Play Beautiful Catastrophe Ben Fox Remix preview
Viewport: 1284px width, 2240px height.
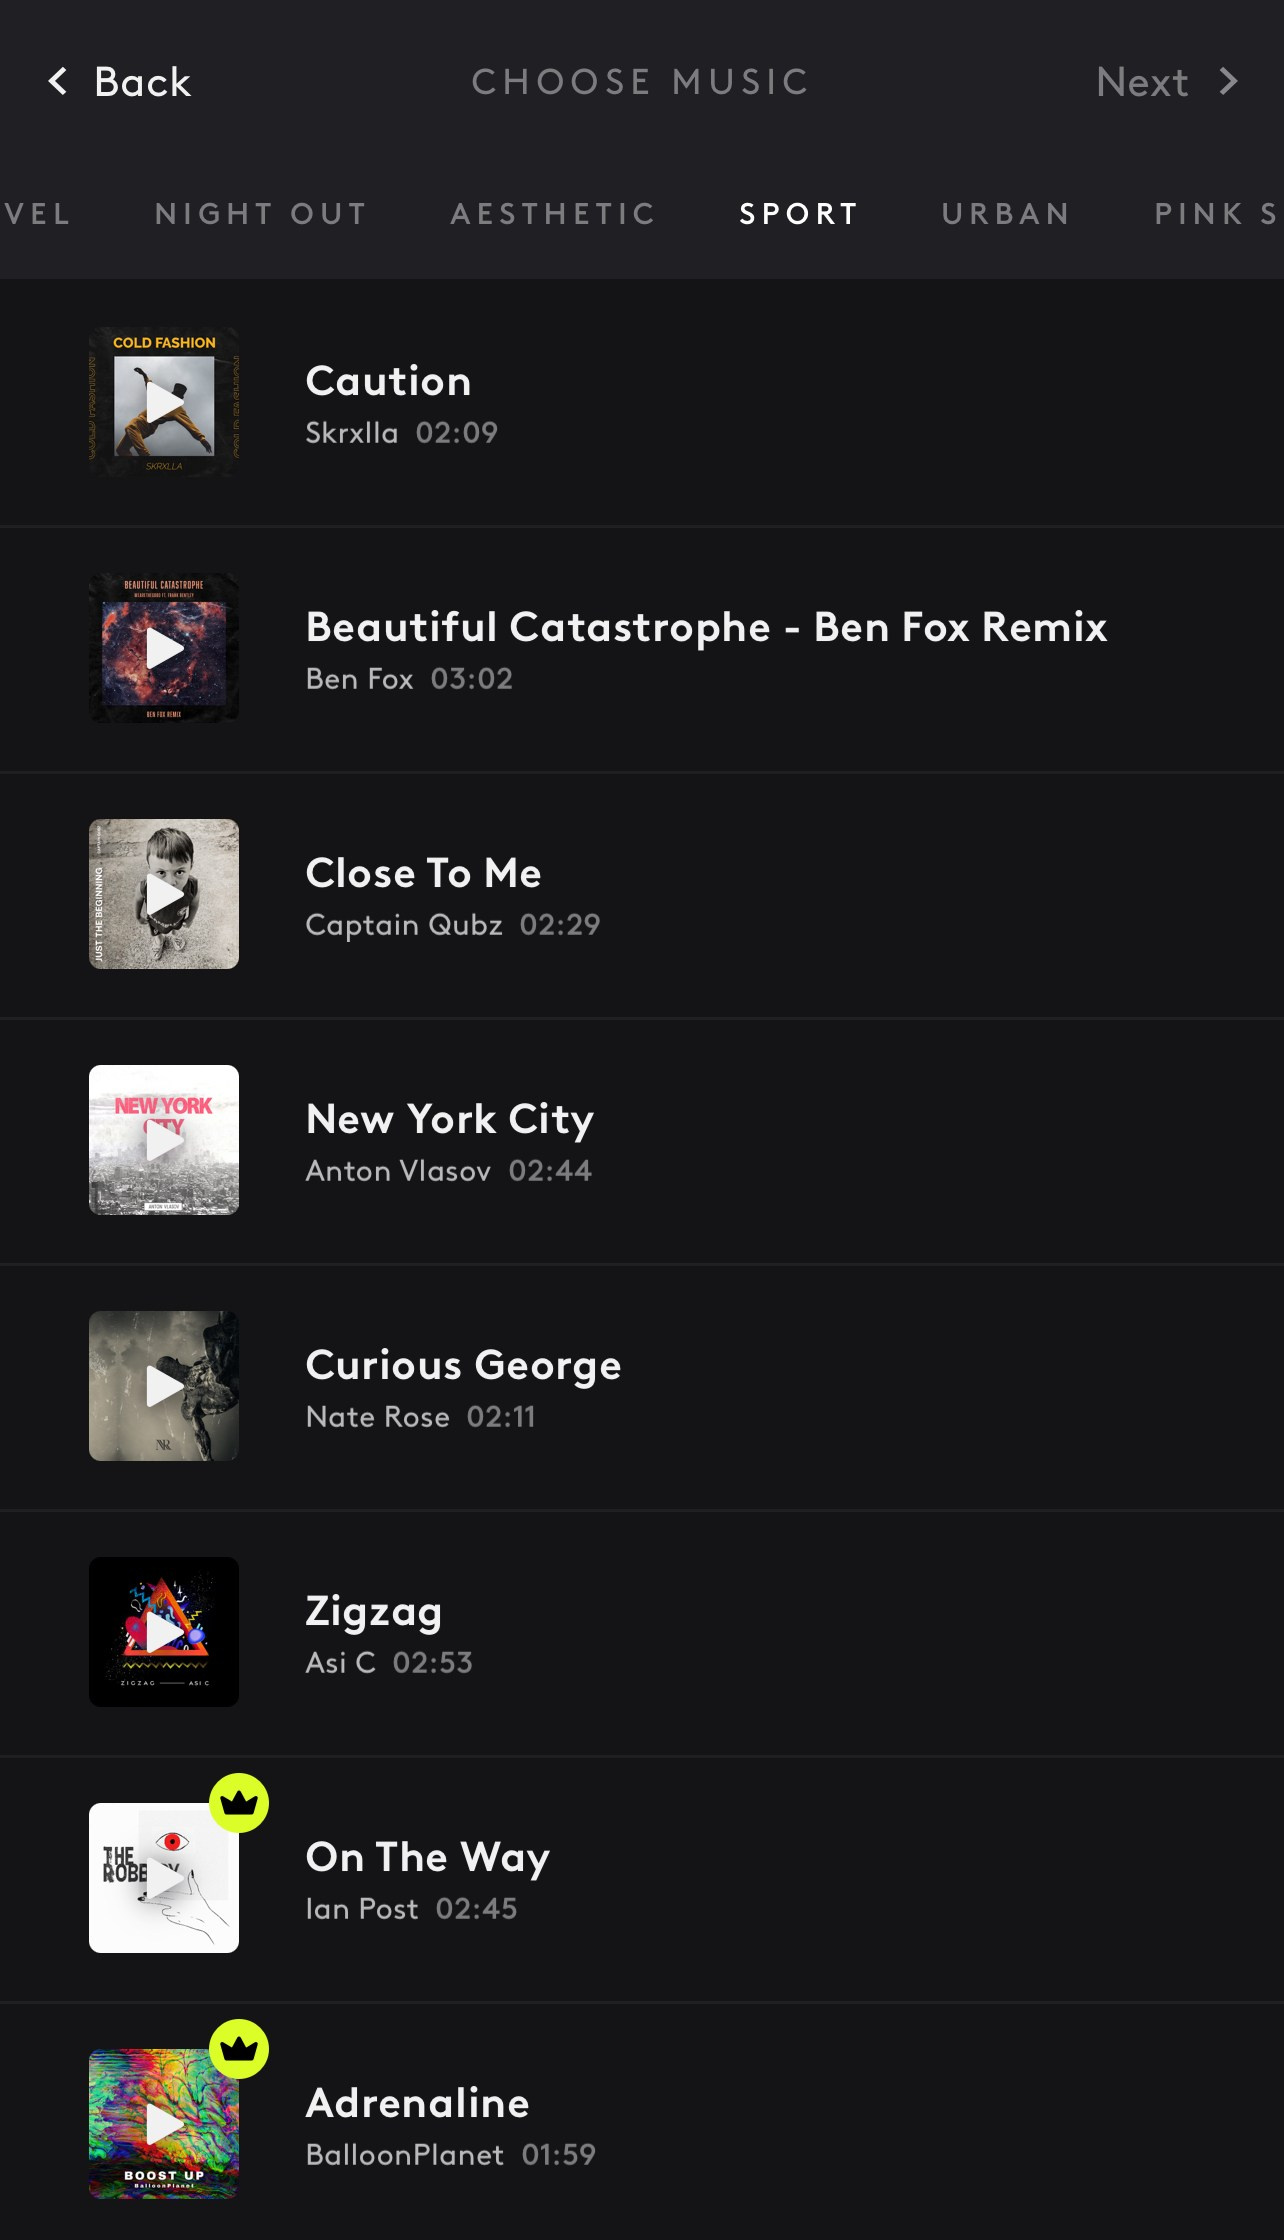pos(164,648)
